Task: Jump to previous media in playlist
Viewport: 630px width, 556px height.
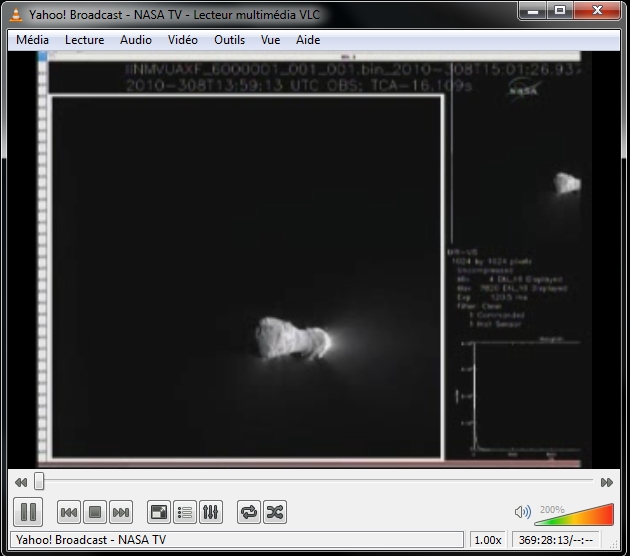Action: pos(69,512)
